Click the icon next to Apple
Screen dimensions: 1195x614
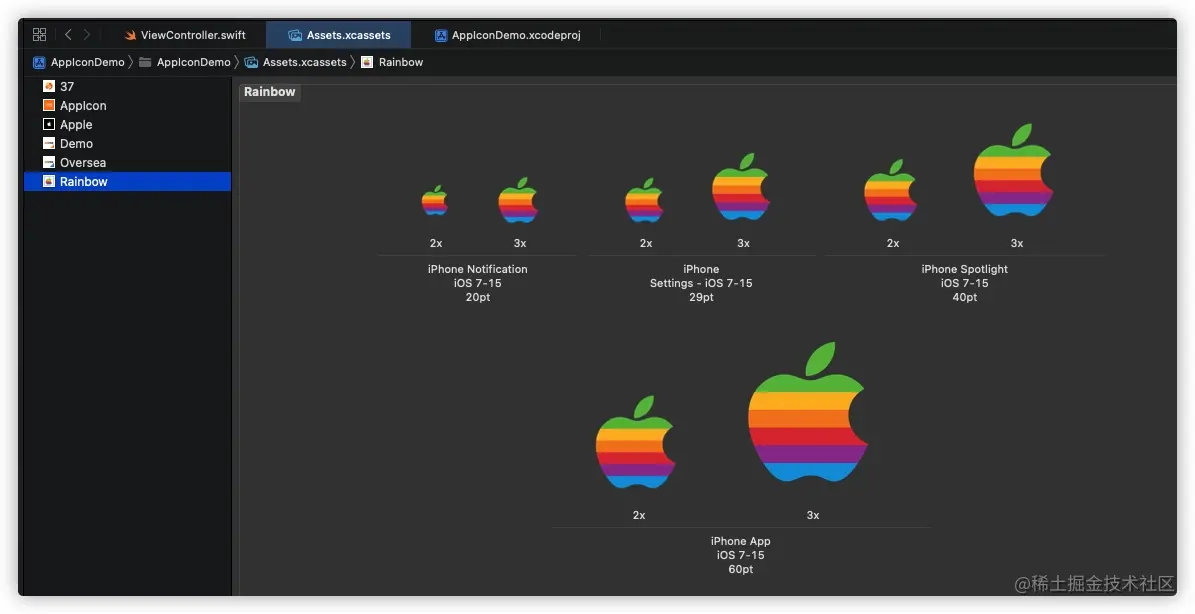(49, 124)
